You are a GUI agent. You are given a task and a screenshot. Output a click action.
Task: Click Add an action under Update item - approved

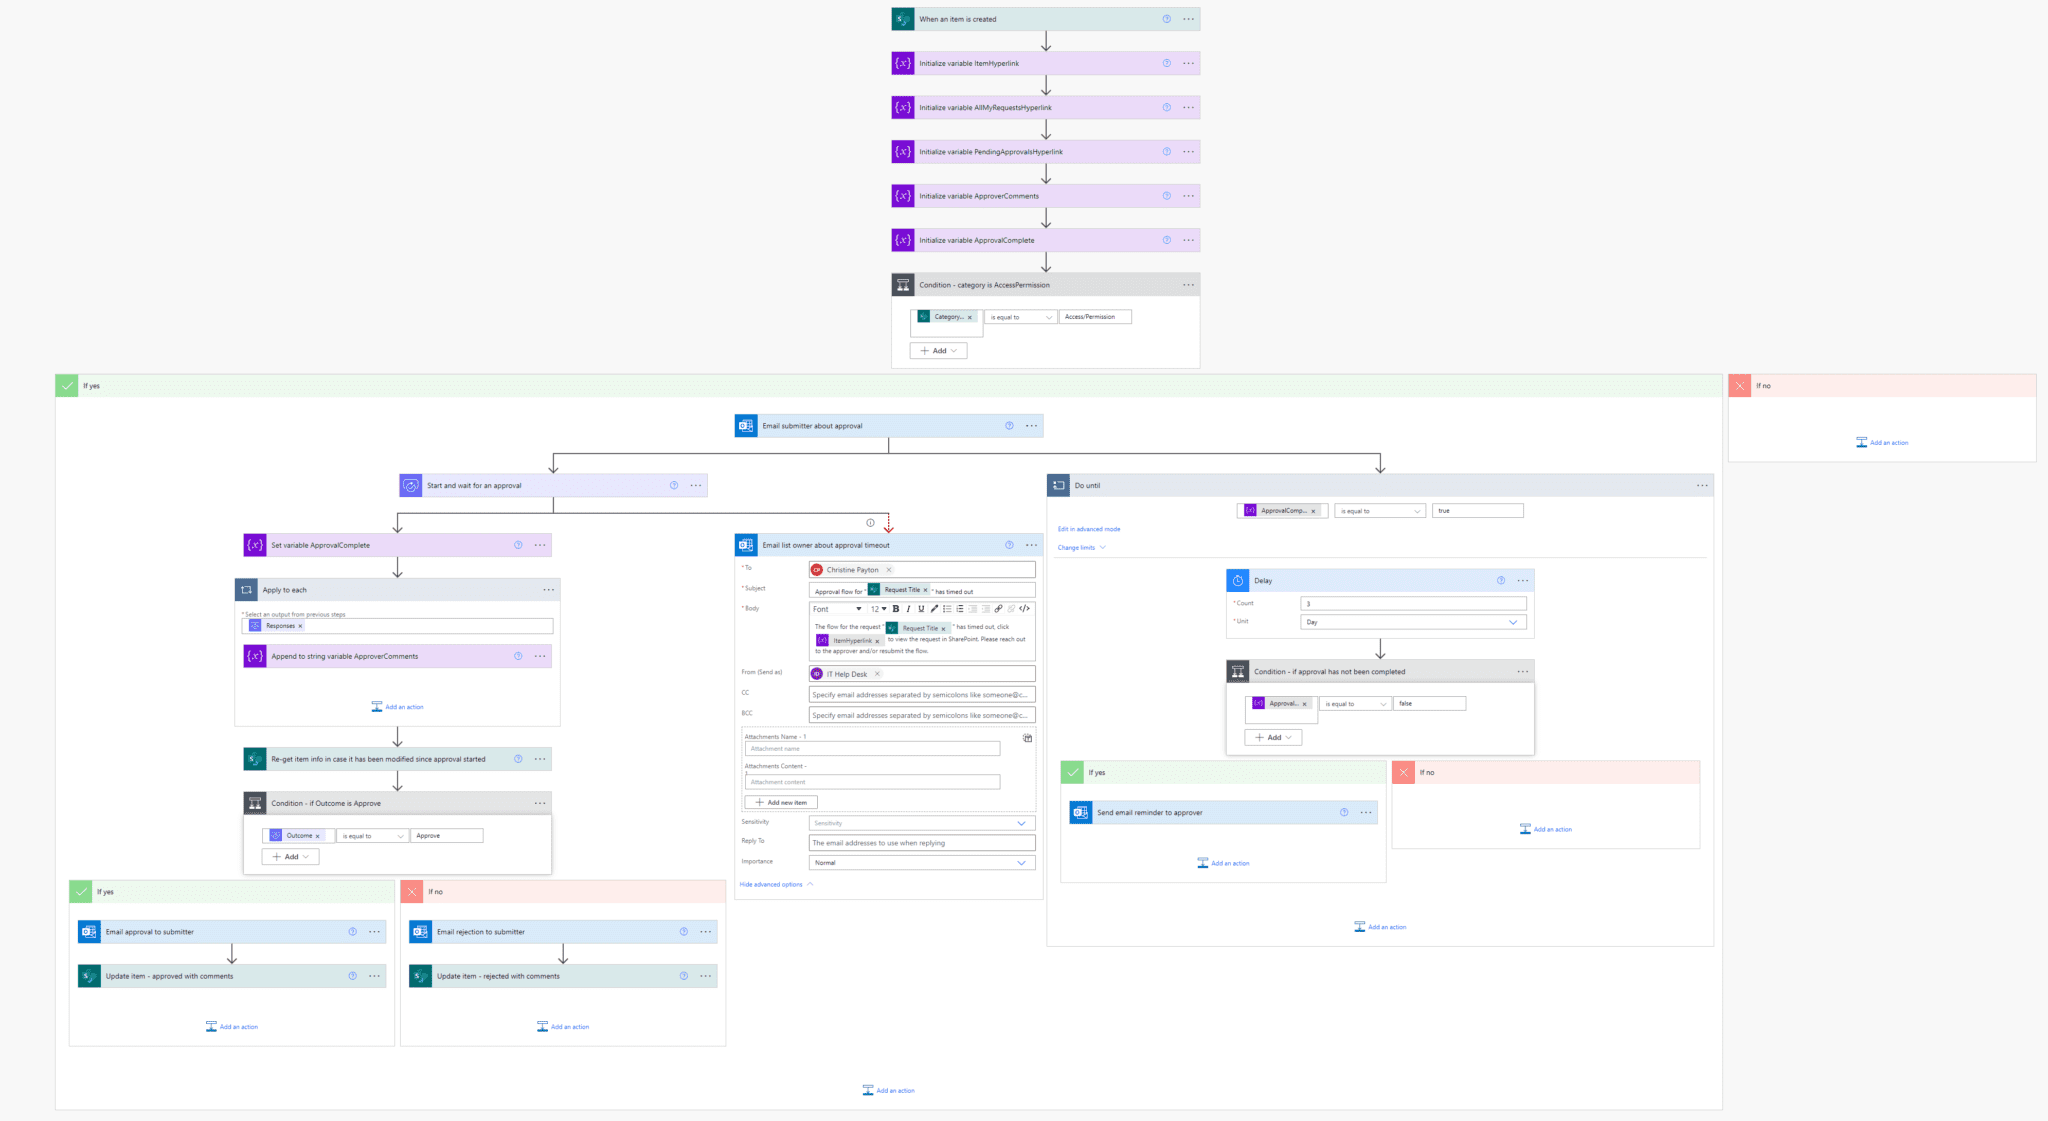pos(232,1027)
